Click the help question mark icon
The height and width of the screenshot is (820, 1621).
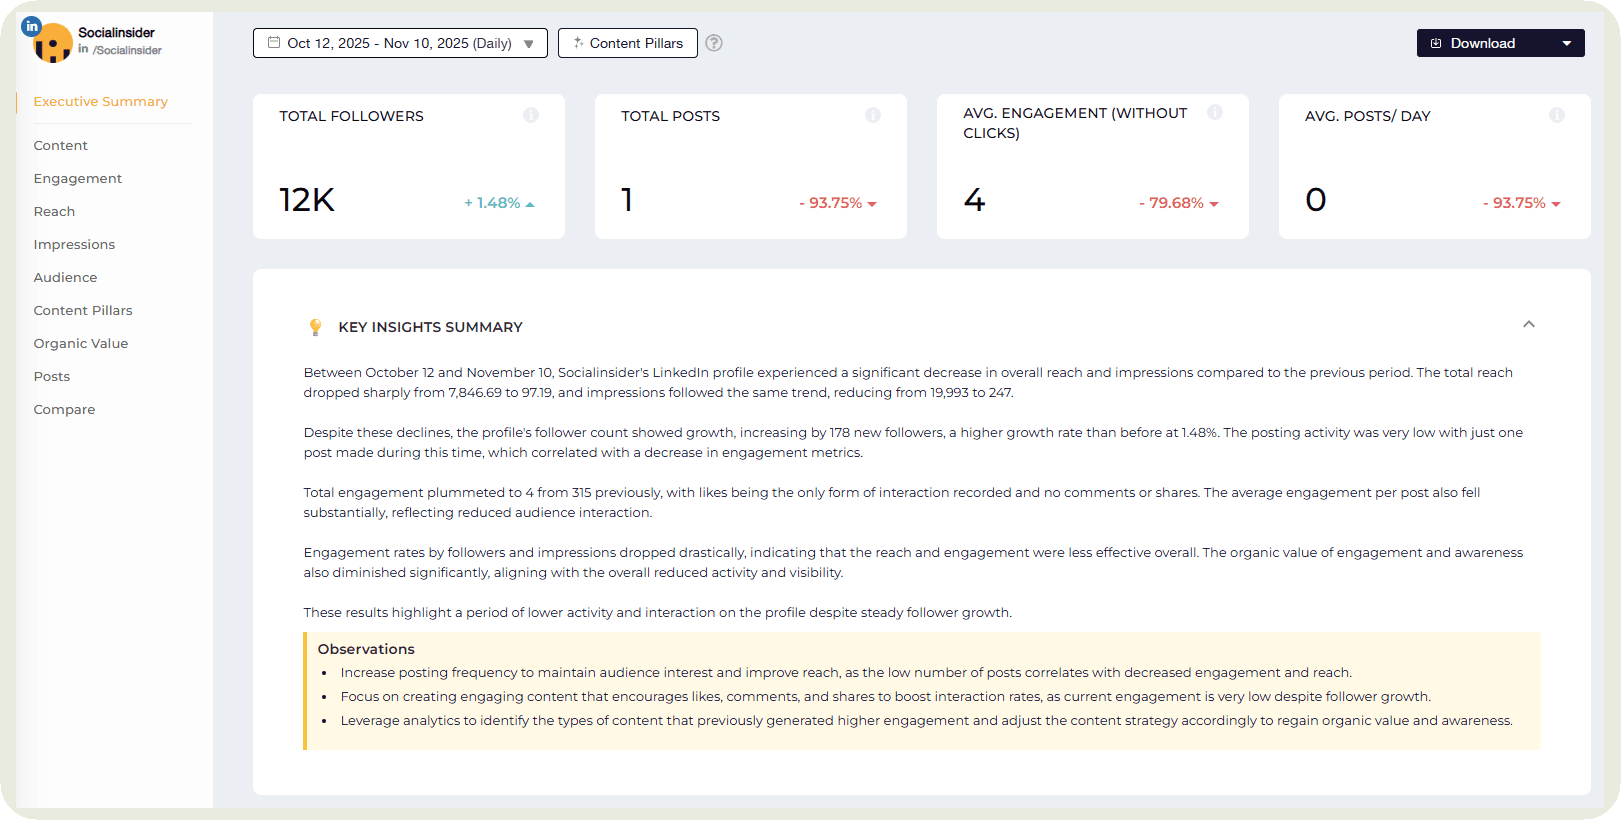coord(714,43)
